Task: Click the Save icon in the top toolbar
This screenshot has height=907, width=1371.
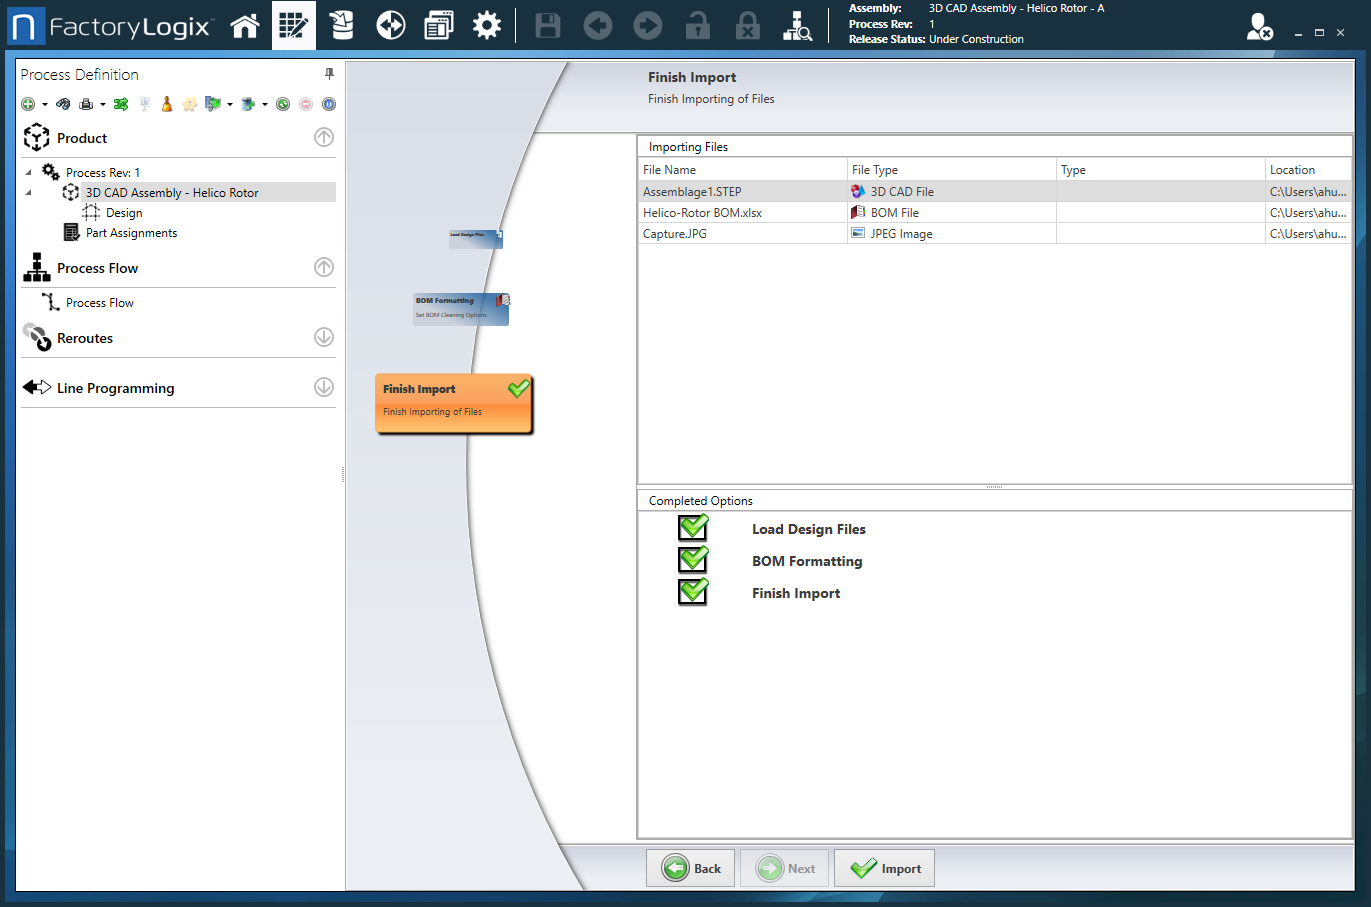Action: pos(547,25)
